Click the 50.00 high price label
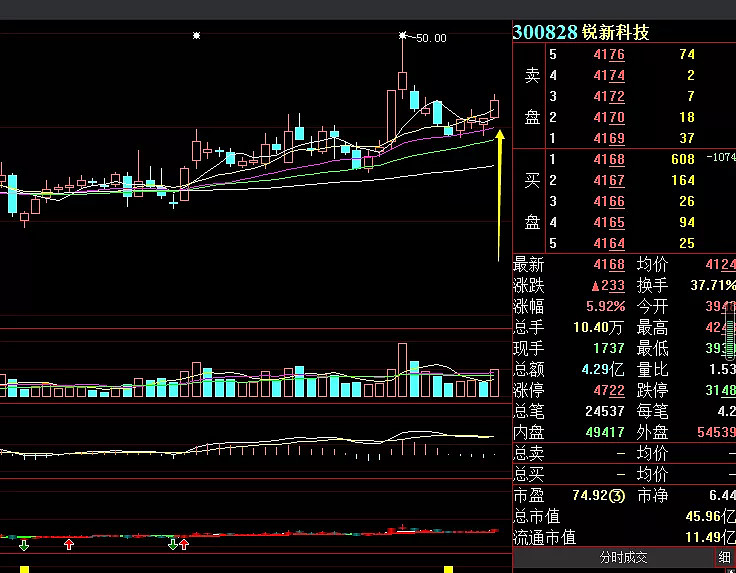The width and height of the screenshot is (736, 573). tap(431, 38)
